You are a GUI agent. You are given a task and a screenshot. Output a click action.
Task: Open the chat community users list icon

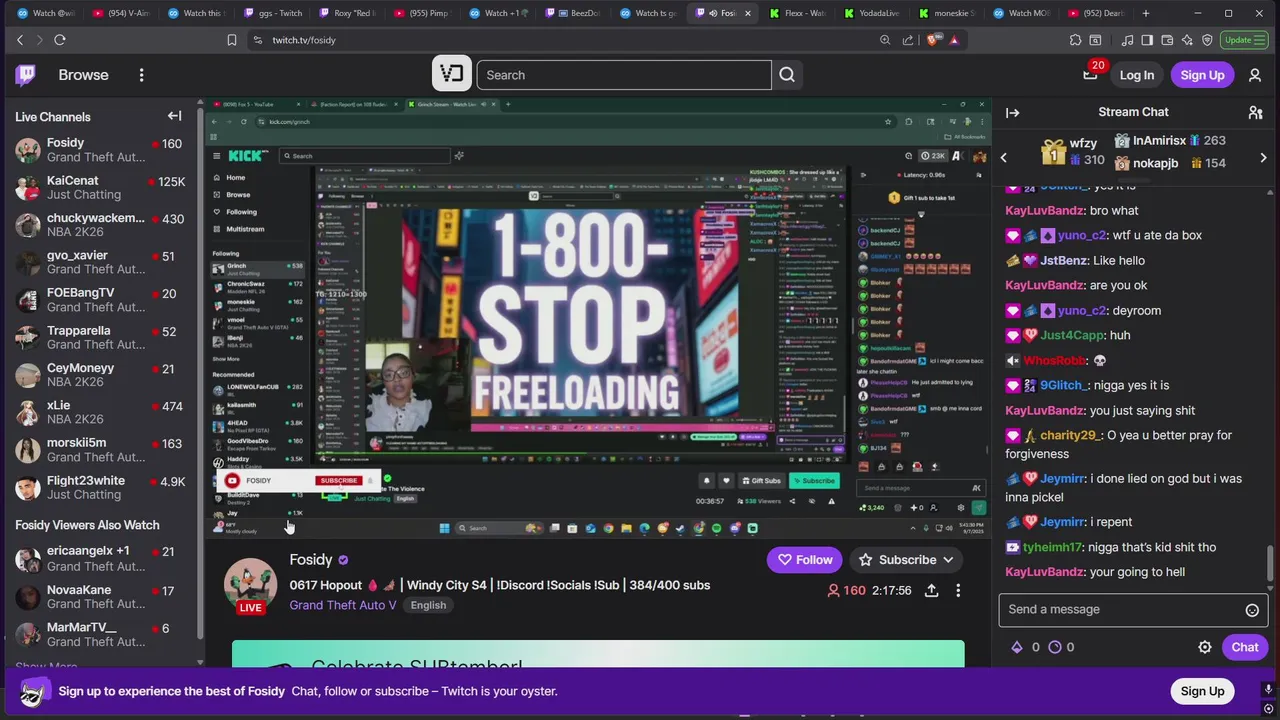click(x=1255, y=113)
